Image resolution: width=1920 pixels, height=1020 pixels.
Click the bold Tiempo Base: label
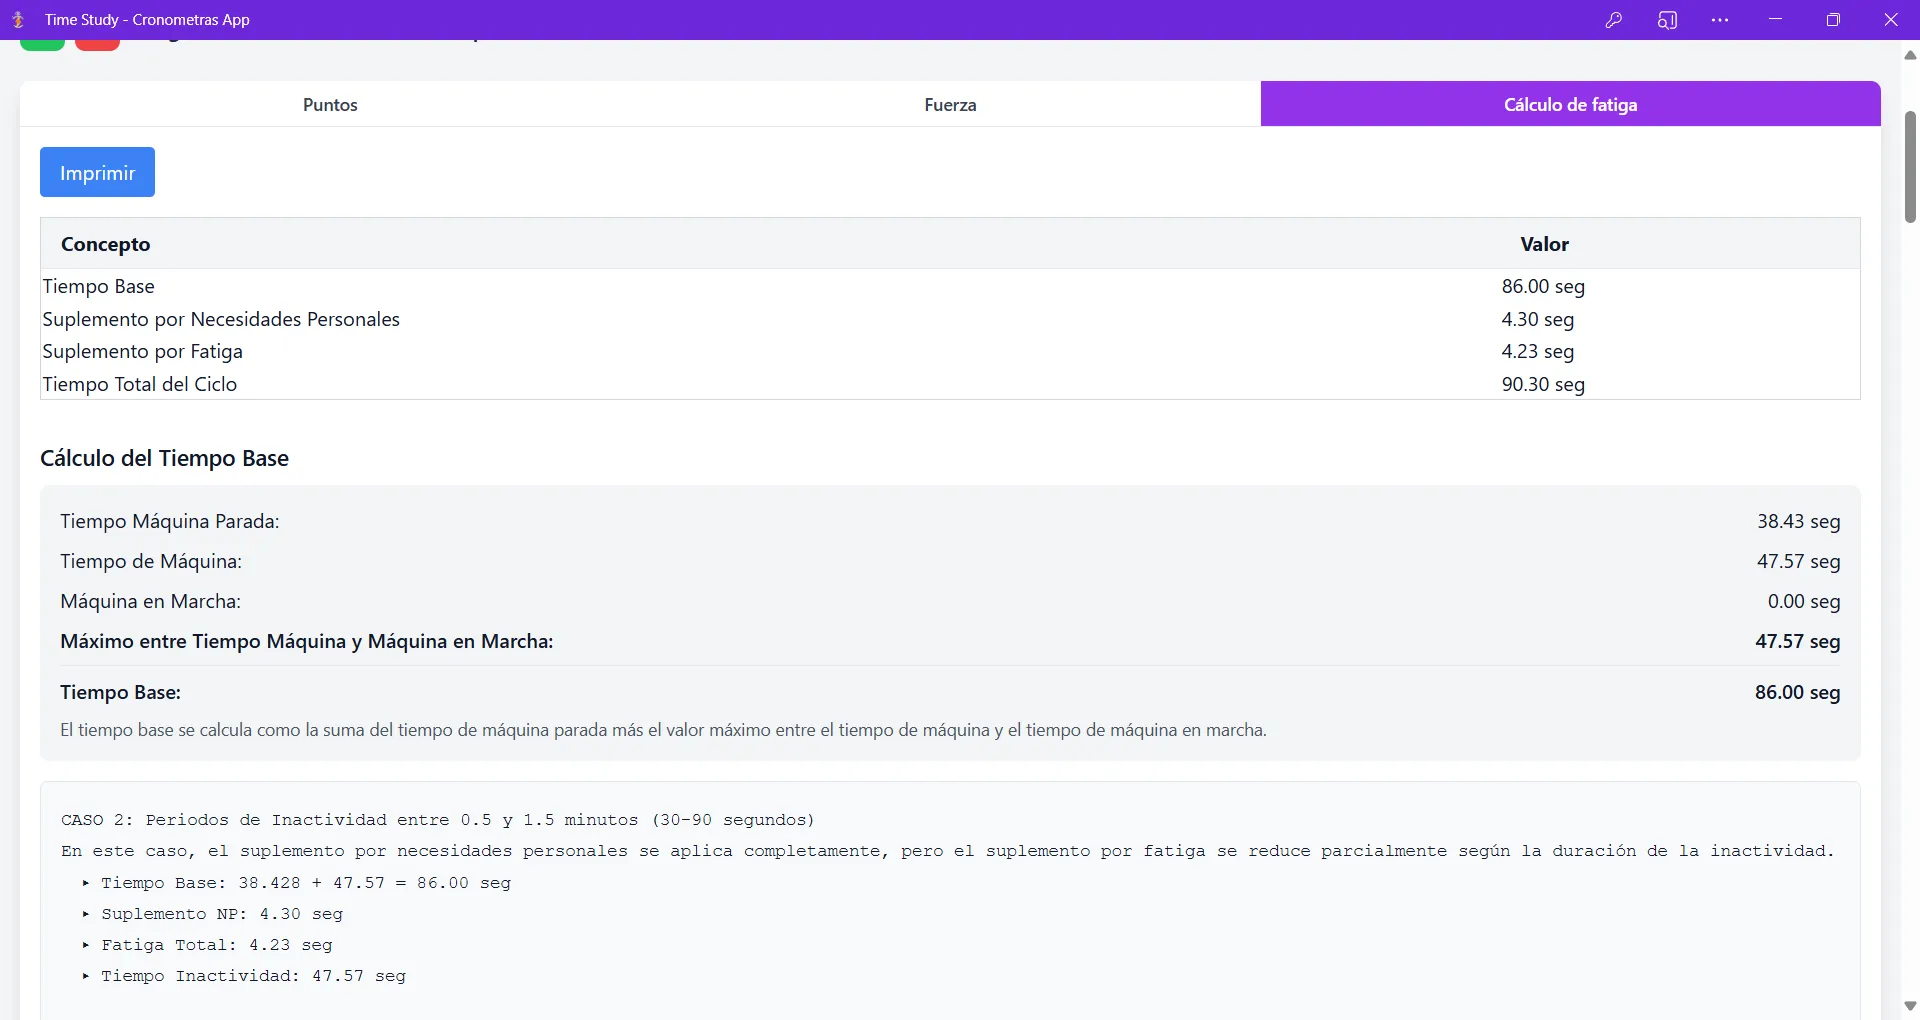point(121,692)
